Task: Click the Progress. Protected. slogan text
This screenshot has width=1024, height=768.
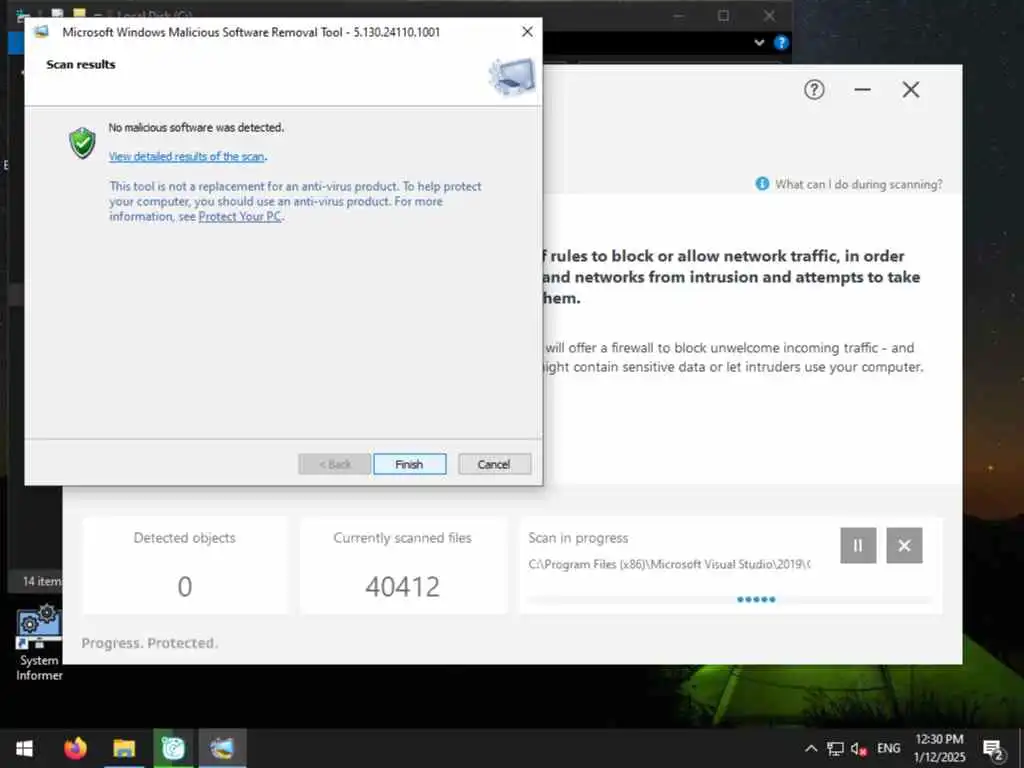Action: pos(150,643)
